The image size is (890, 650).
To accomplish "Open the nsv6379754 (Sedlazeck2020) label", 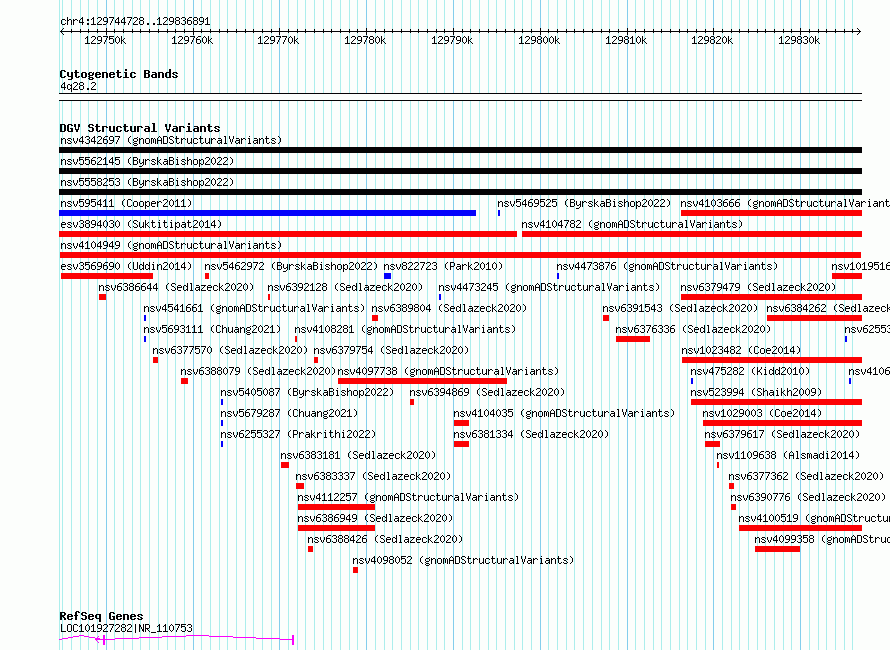I will pyautogui.click(x=391, y=350).
